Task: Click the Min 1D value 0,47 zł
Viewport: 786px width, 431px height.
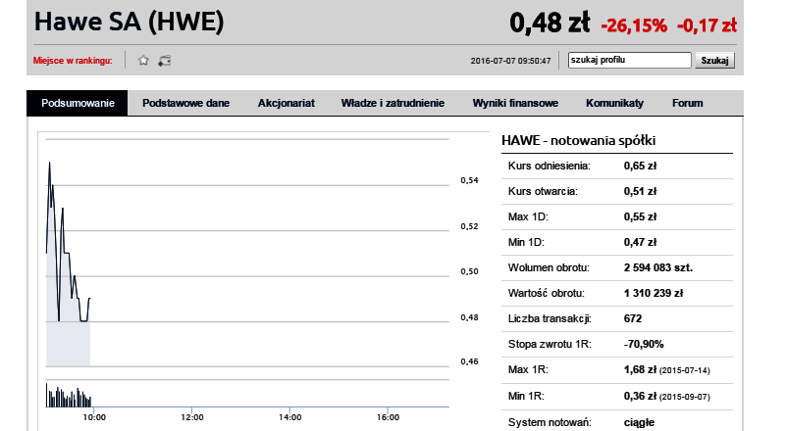Action: pos(640,243)
